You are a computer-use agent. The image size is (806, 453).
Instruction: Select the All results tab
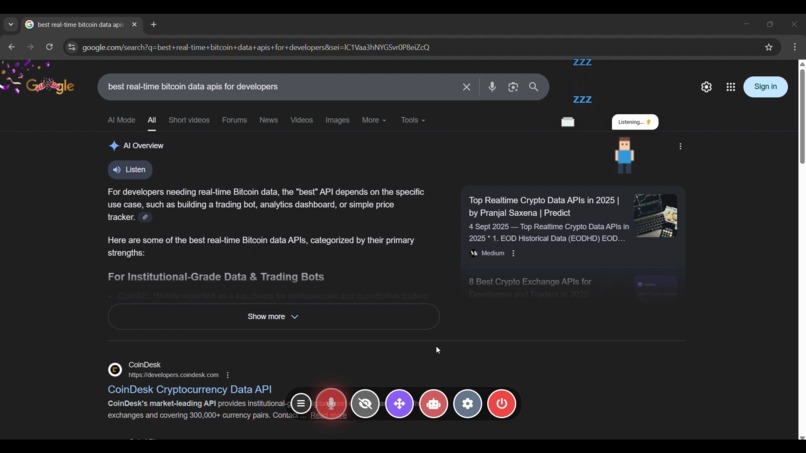152,120
